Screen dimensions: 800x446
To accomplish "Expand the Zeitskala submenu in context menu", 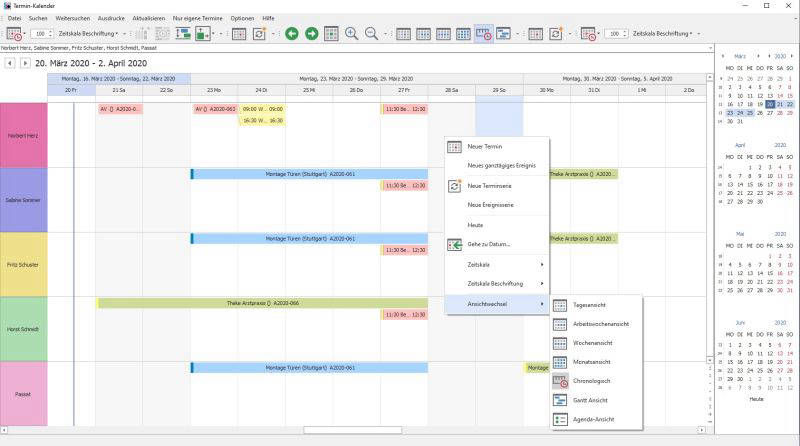I will click(496, 264).
